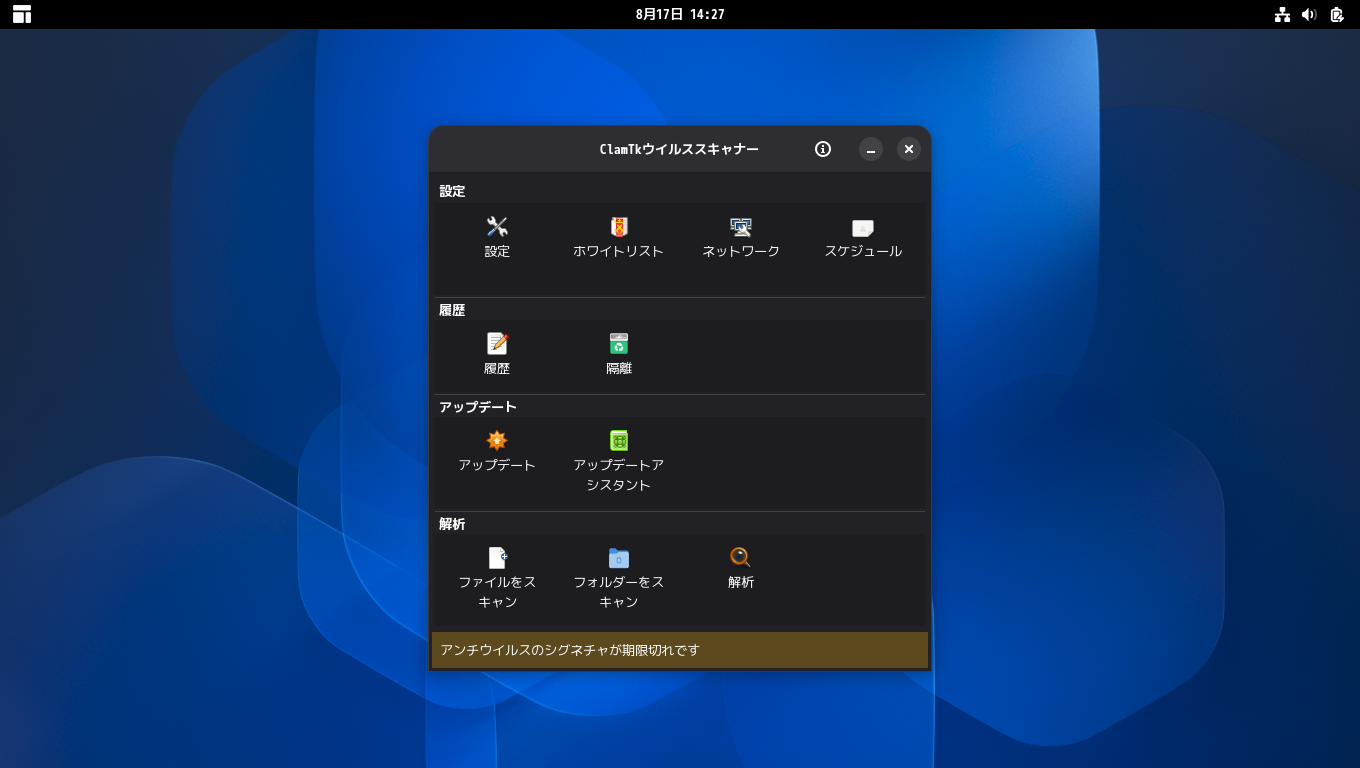Open the アップデートアシスタント icon
Viewport: 1360px width, 768px height.
(x=619, y=441)
